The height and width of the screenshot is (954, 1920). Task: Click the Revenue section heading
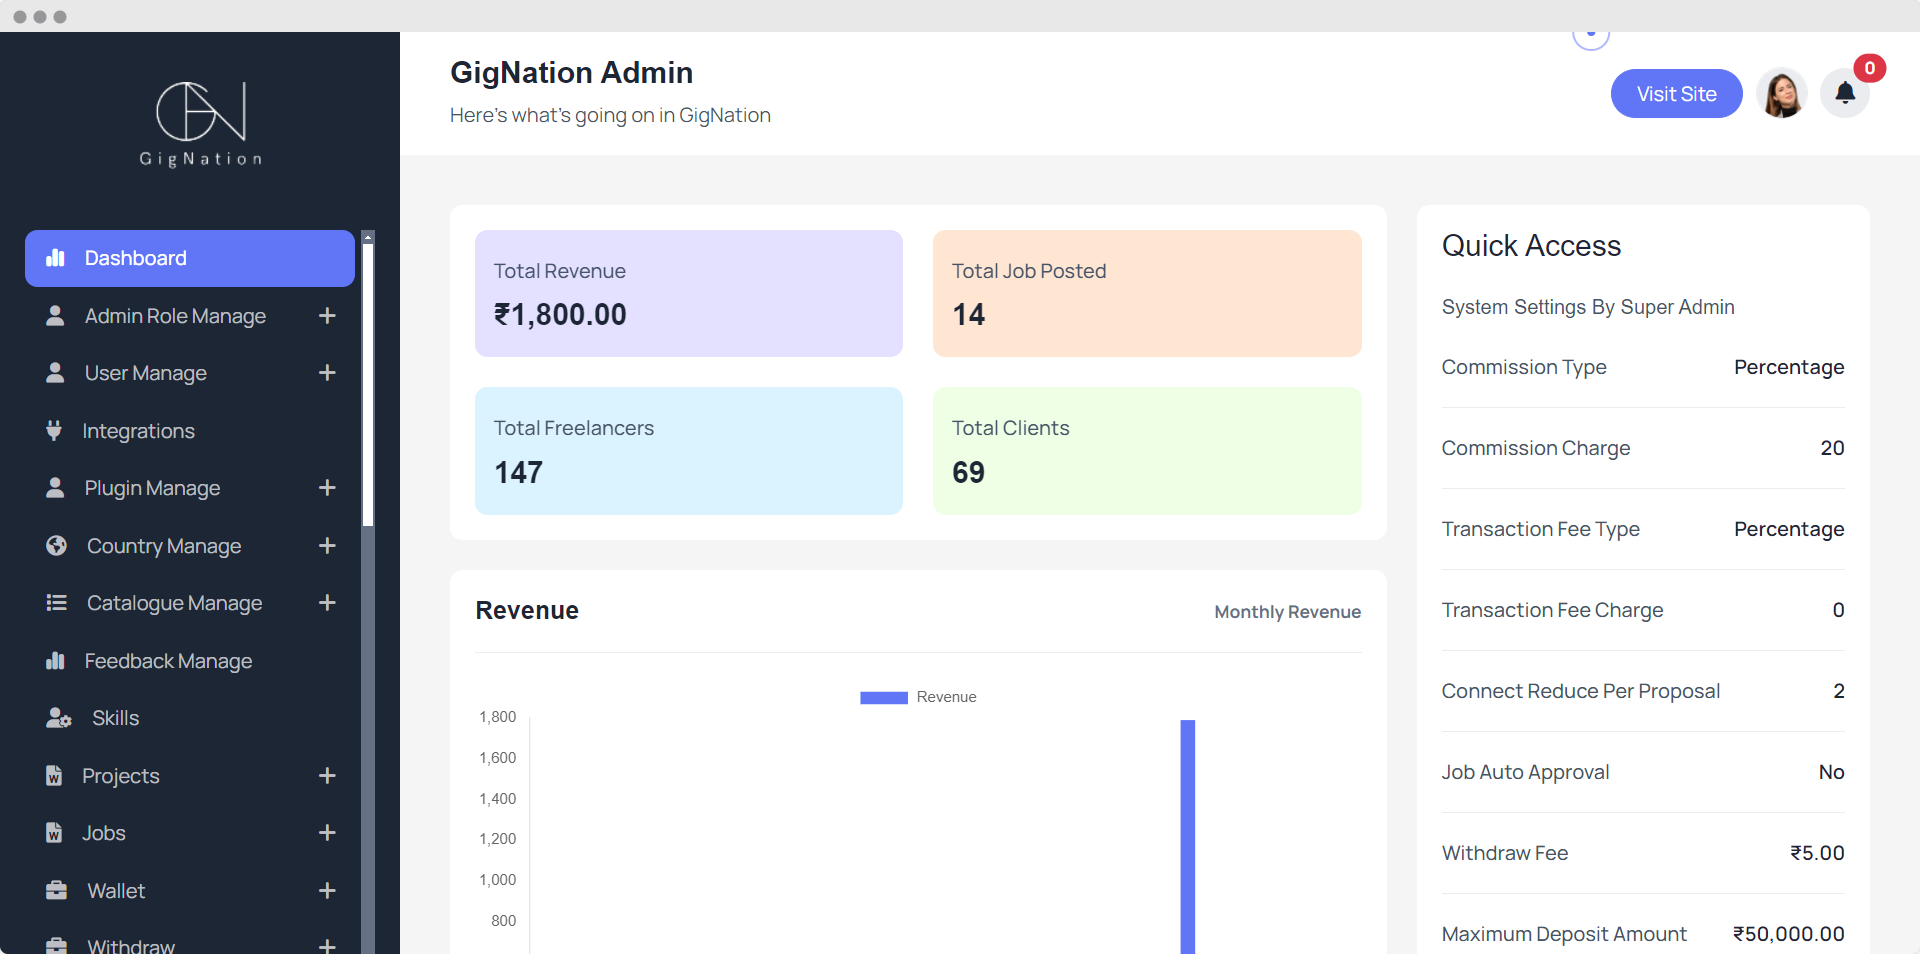(527, 611)
